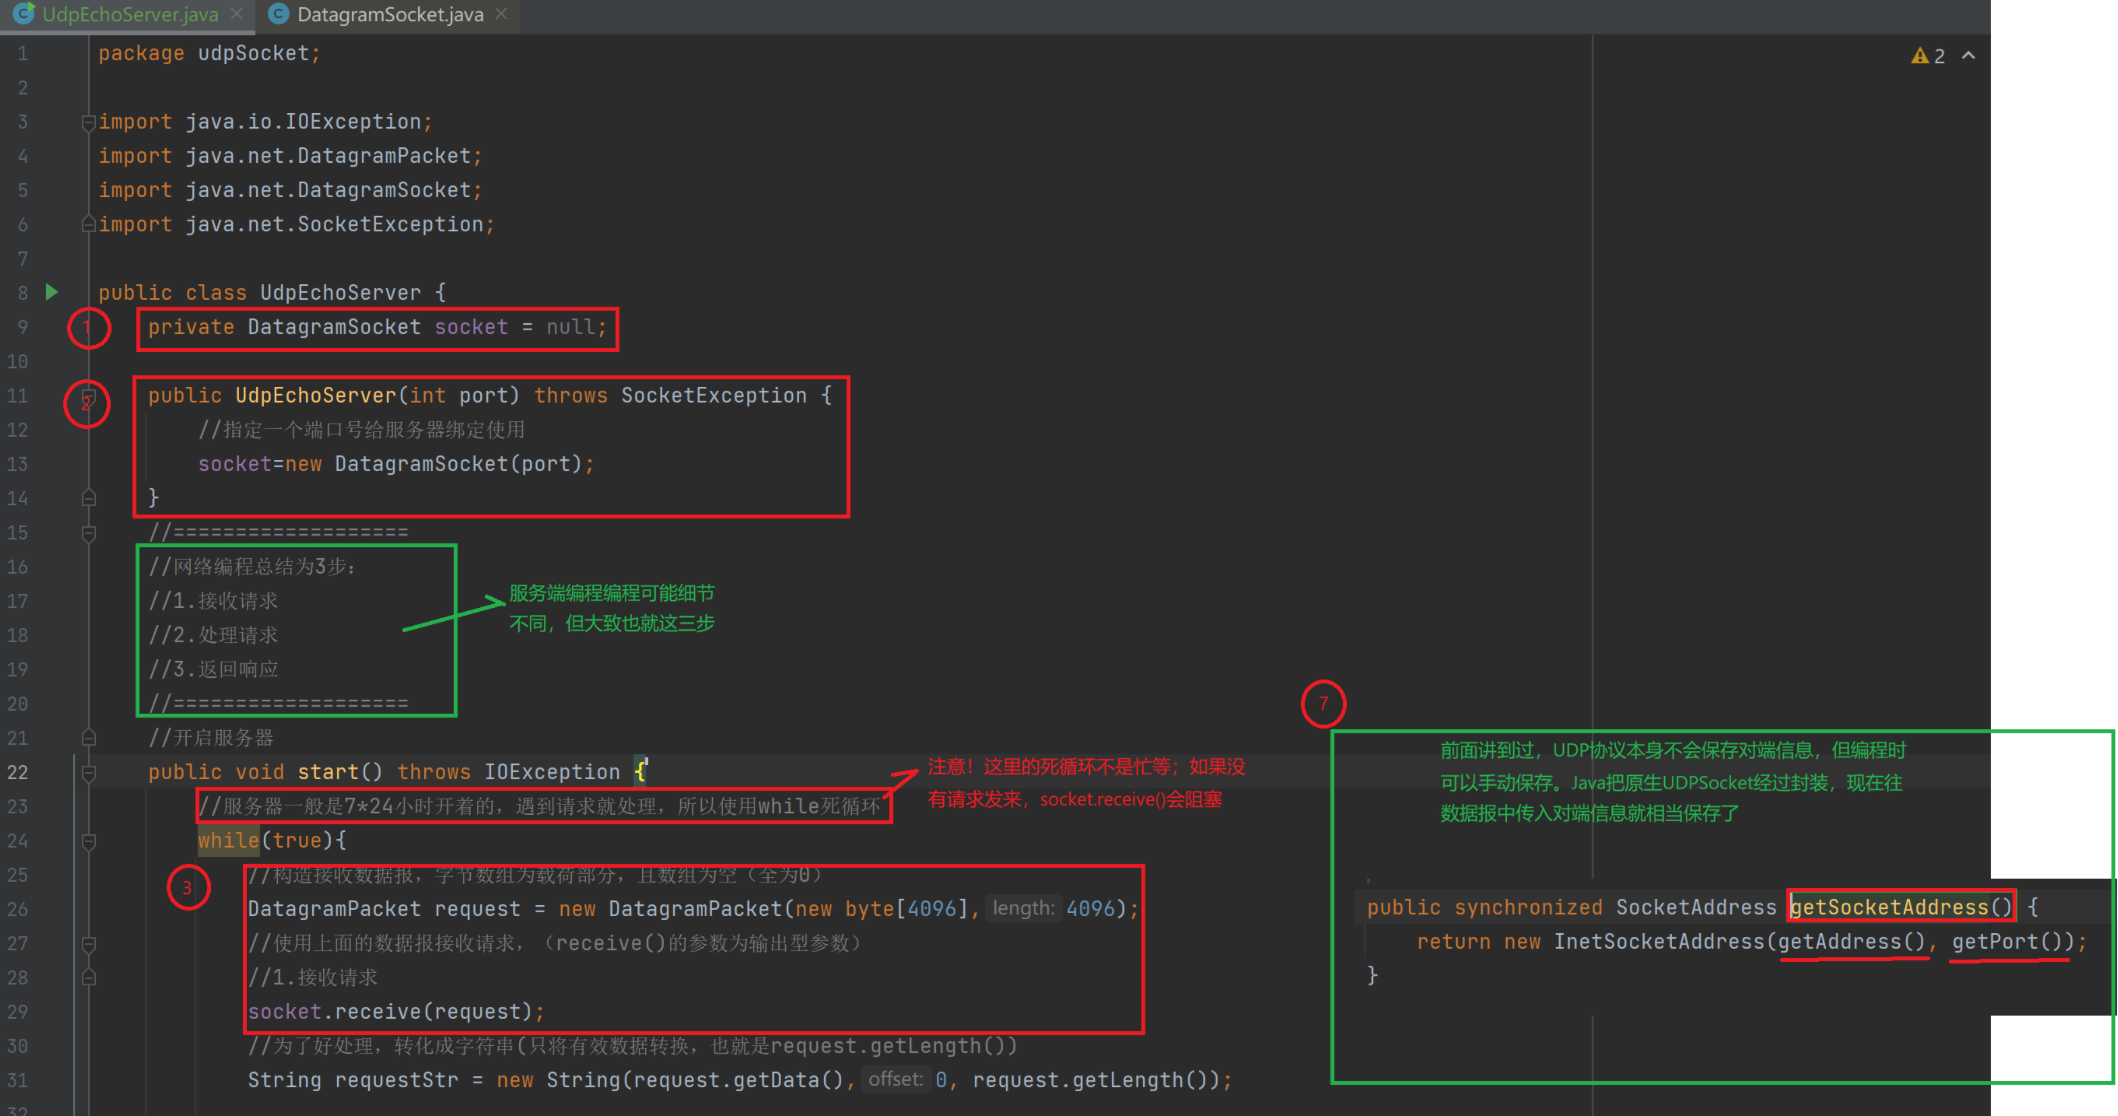Fold the comment block at line 27
The image size is (2118, 1116).
[88, 944]
